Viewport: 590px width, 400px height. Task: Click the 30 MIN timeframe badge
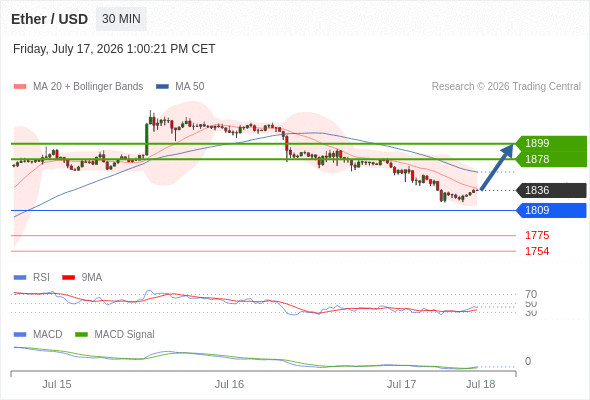point(121,19)
